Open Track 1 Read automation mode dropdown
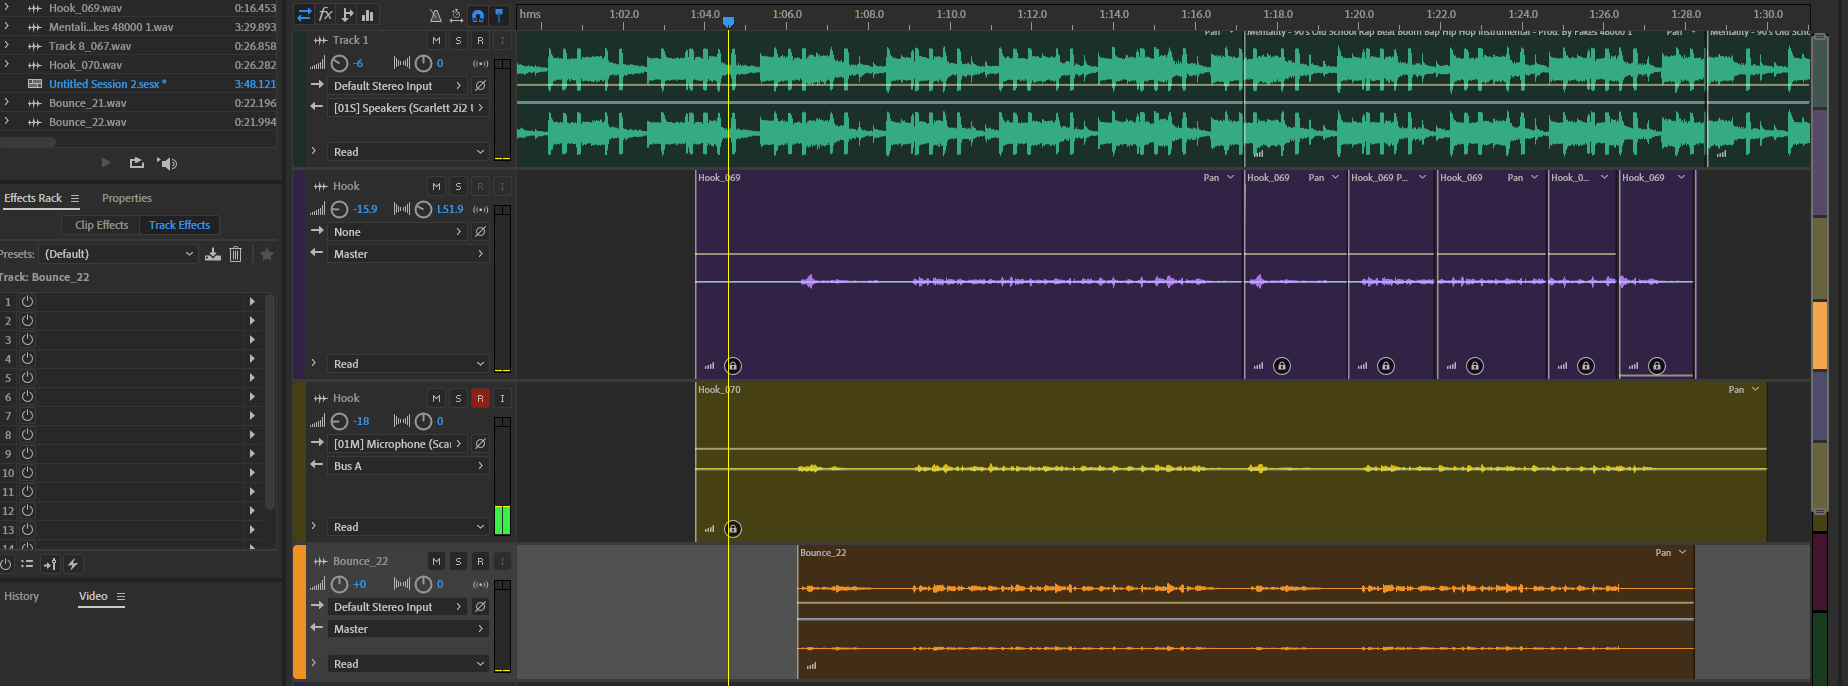Viewport: 1848px width, 686px height. (x=409, y=152)
